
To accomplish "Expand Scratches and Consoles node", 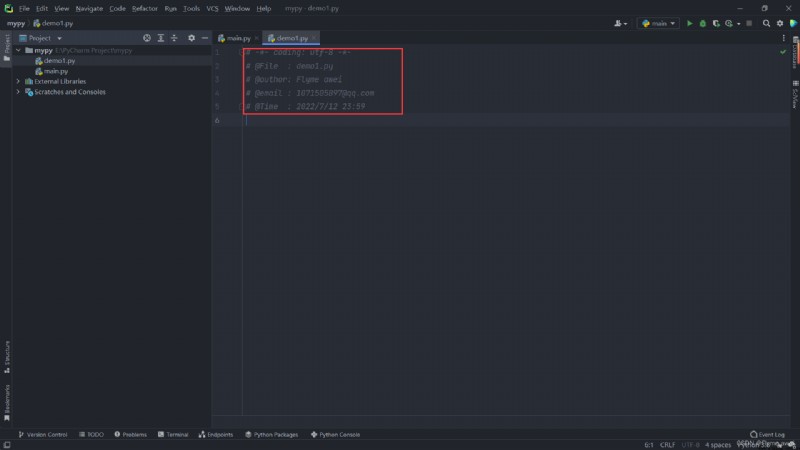I will (18, 92).
